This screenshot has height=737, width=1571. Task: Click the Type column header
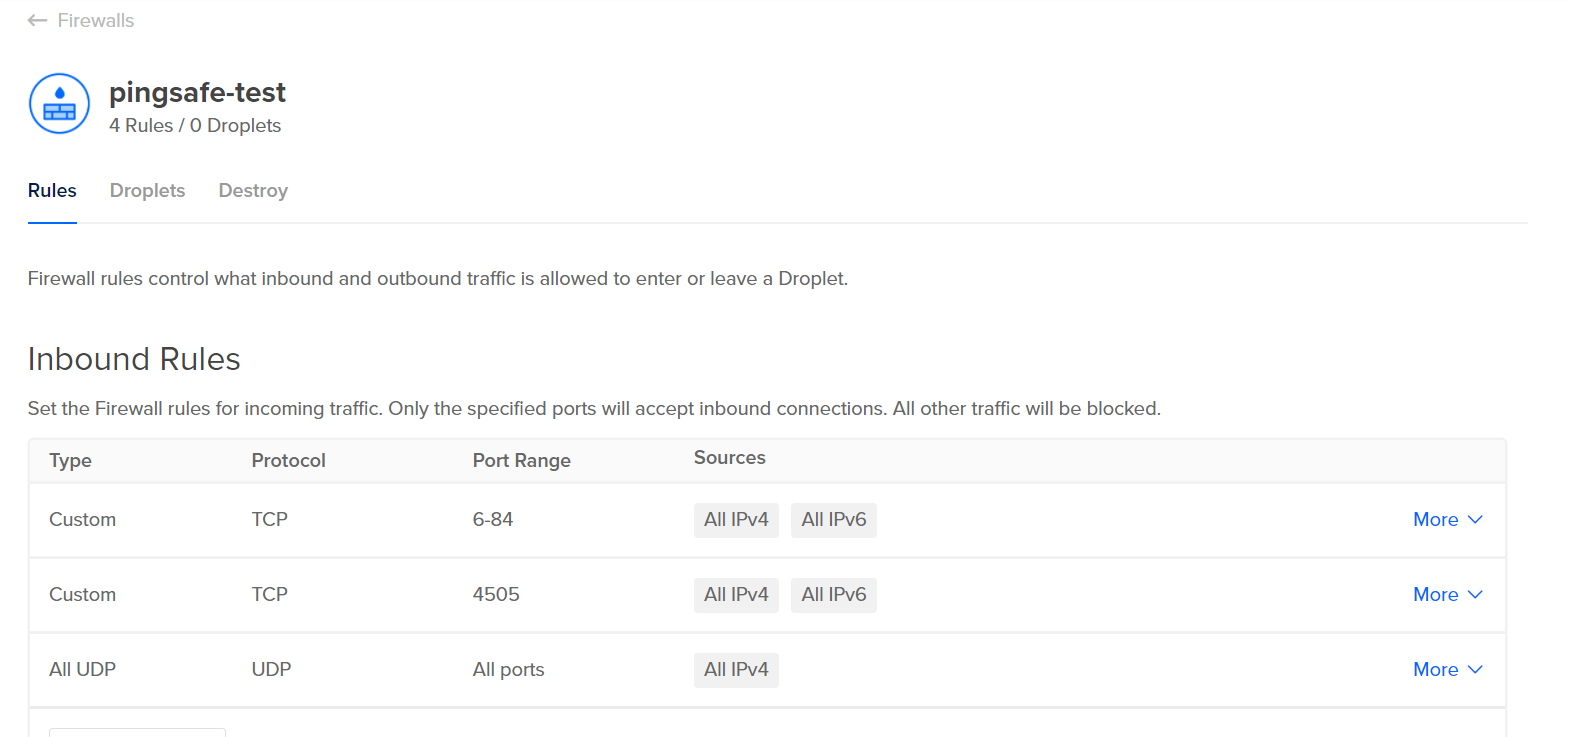click(x=70, y=460)
